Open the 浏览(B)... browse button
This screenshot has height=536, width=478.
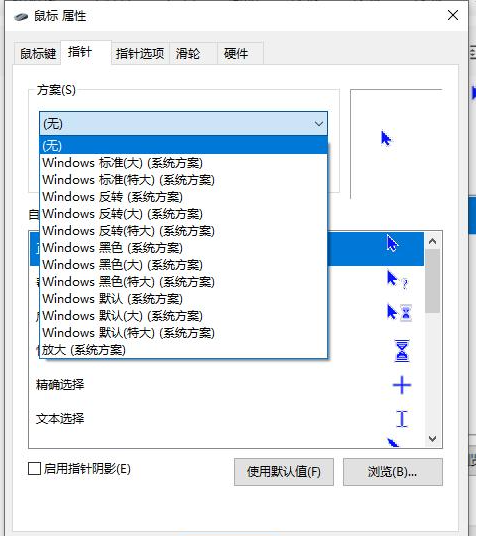tap(393, 472)
